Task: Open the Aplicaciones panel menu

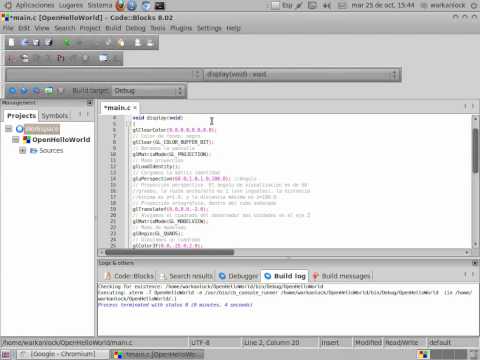Action: [35, 5]
